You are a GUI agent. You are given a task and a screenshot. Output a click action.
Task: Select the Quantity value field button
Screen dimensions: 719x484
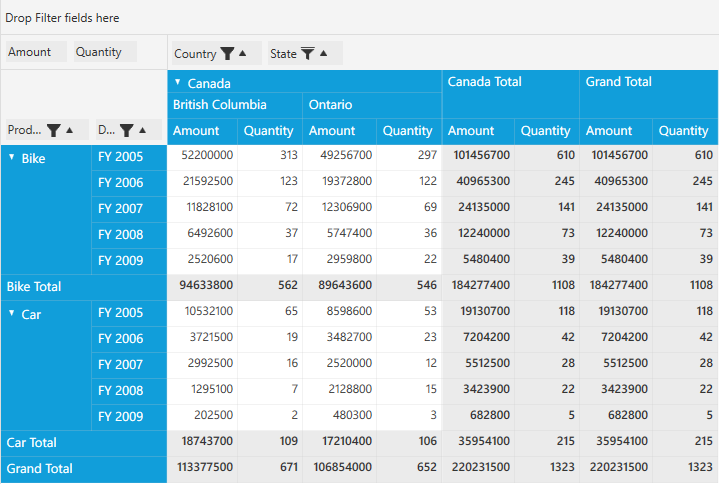coord(104,52)
